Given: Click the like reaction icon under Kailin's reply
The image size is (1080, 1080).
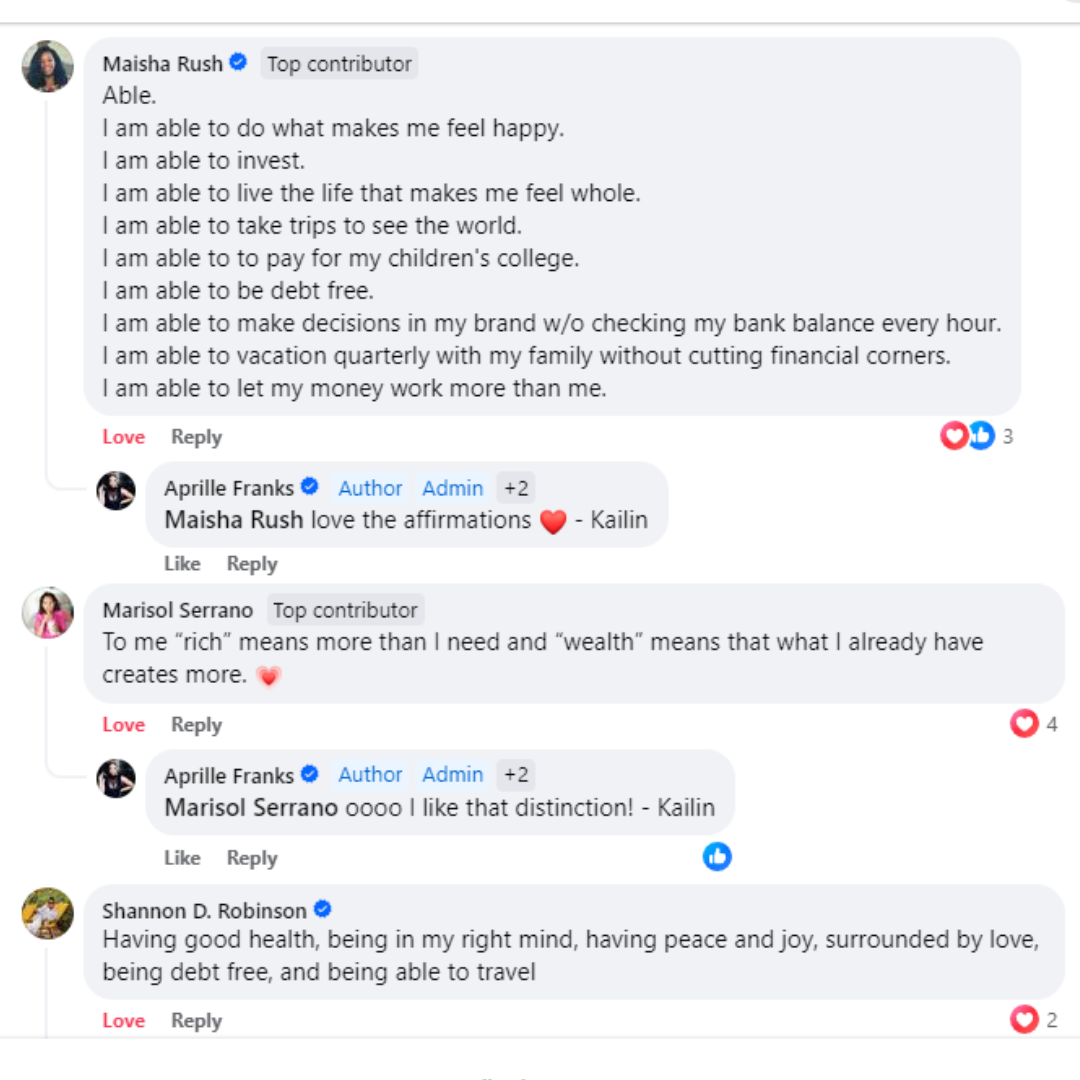Looking at the screenshot, I should click(717, 856).
